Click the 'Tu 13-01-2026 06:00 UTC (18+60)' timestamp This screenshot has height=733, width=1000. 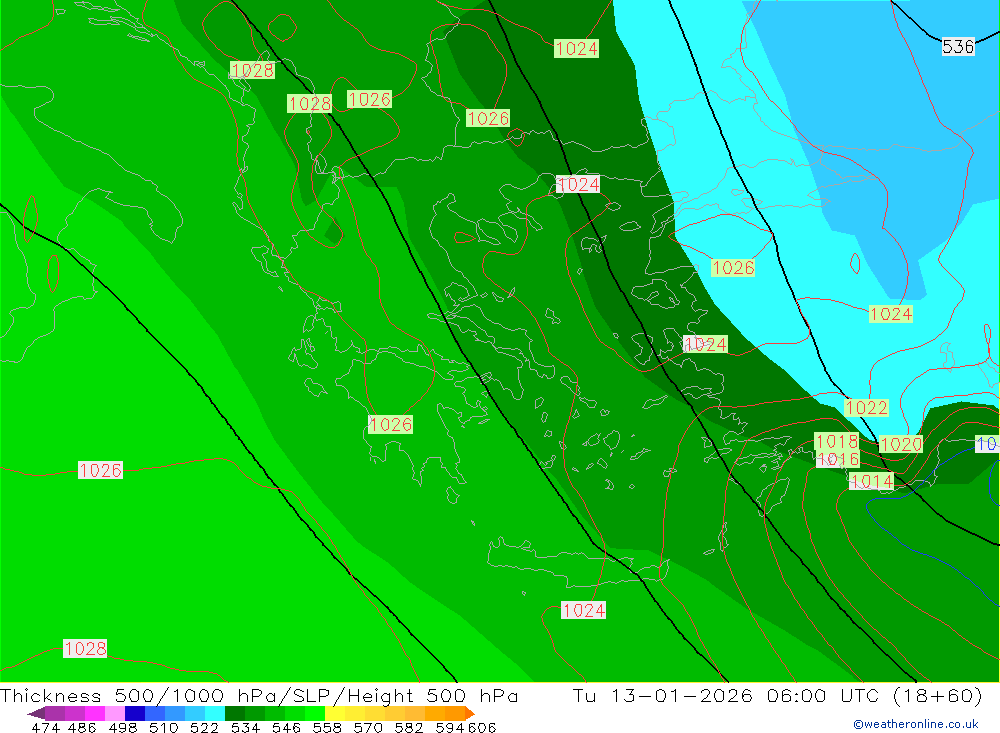pyautogui.click(x=777, y=695)
